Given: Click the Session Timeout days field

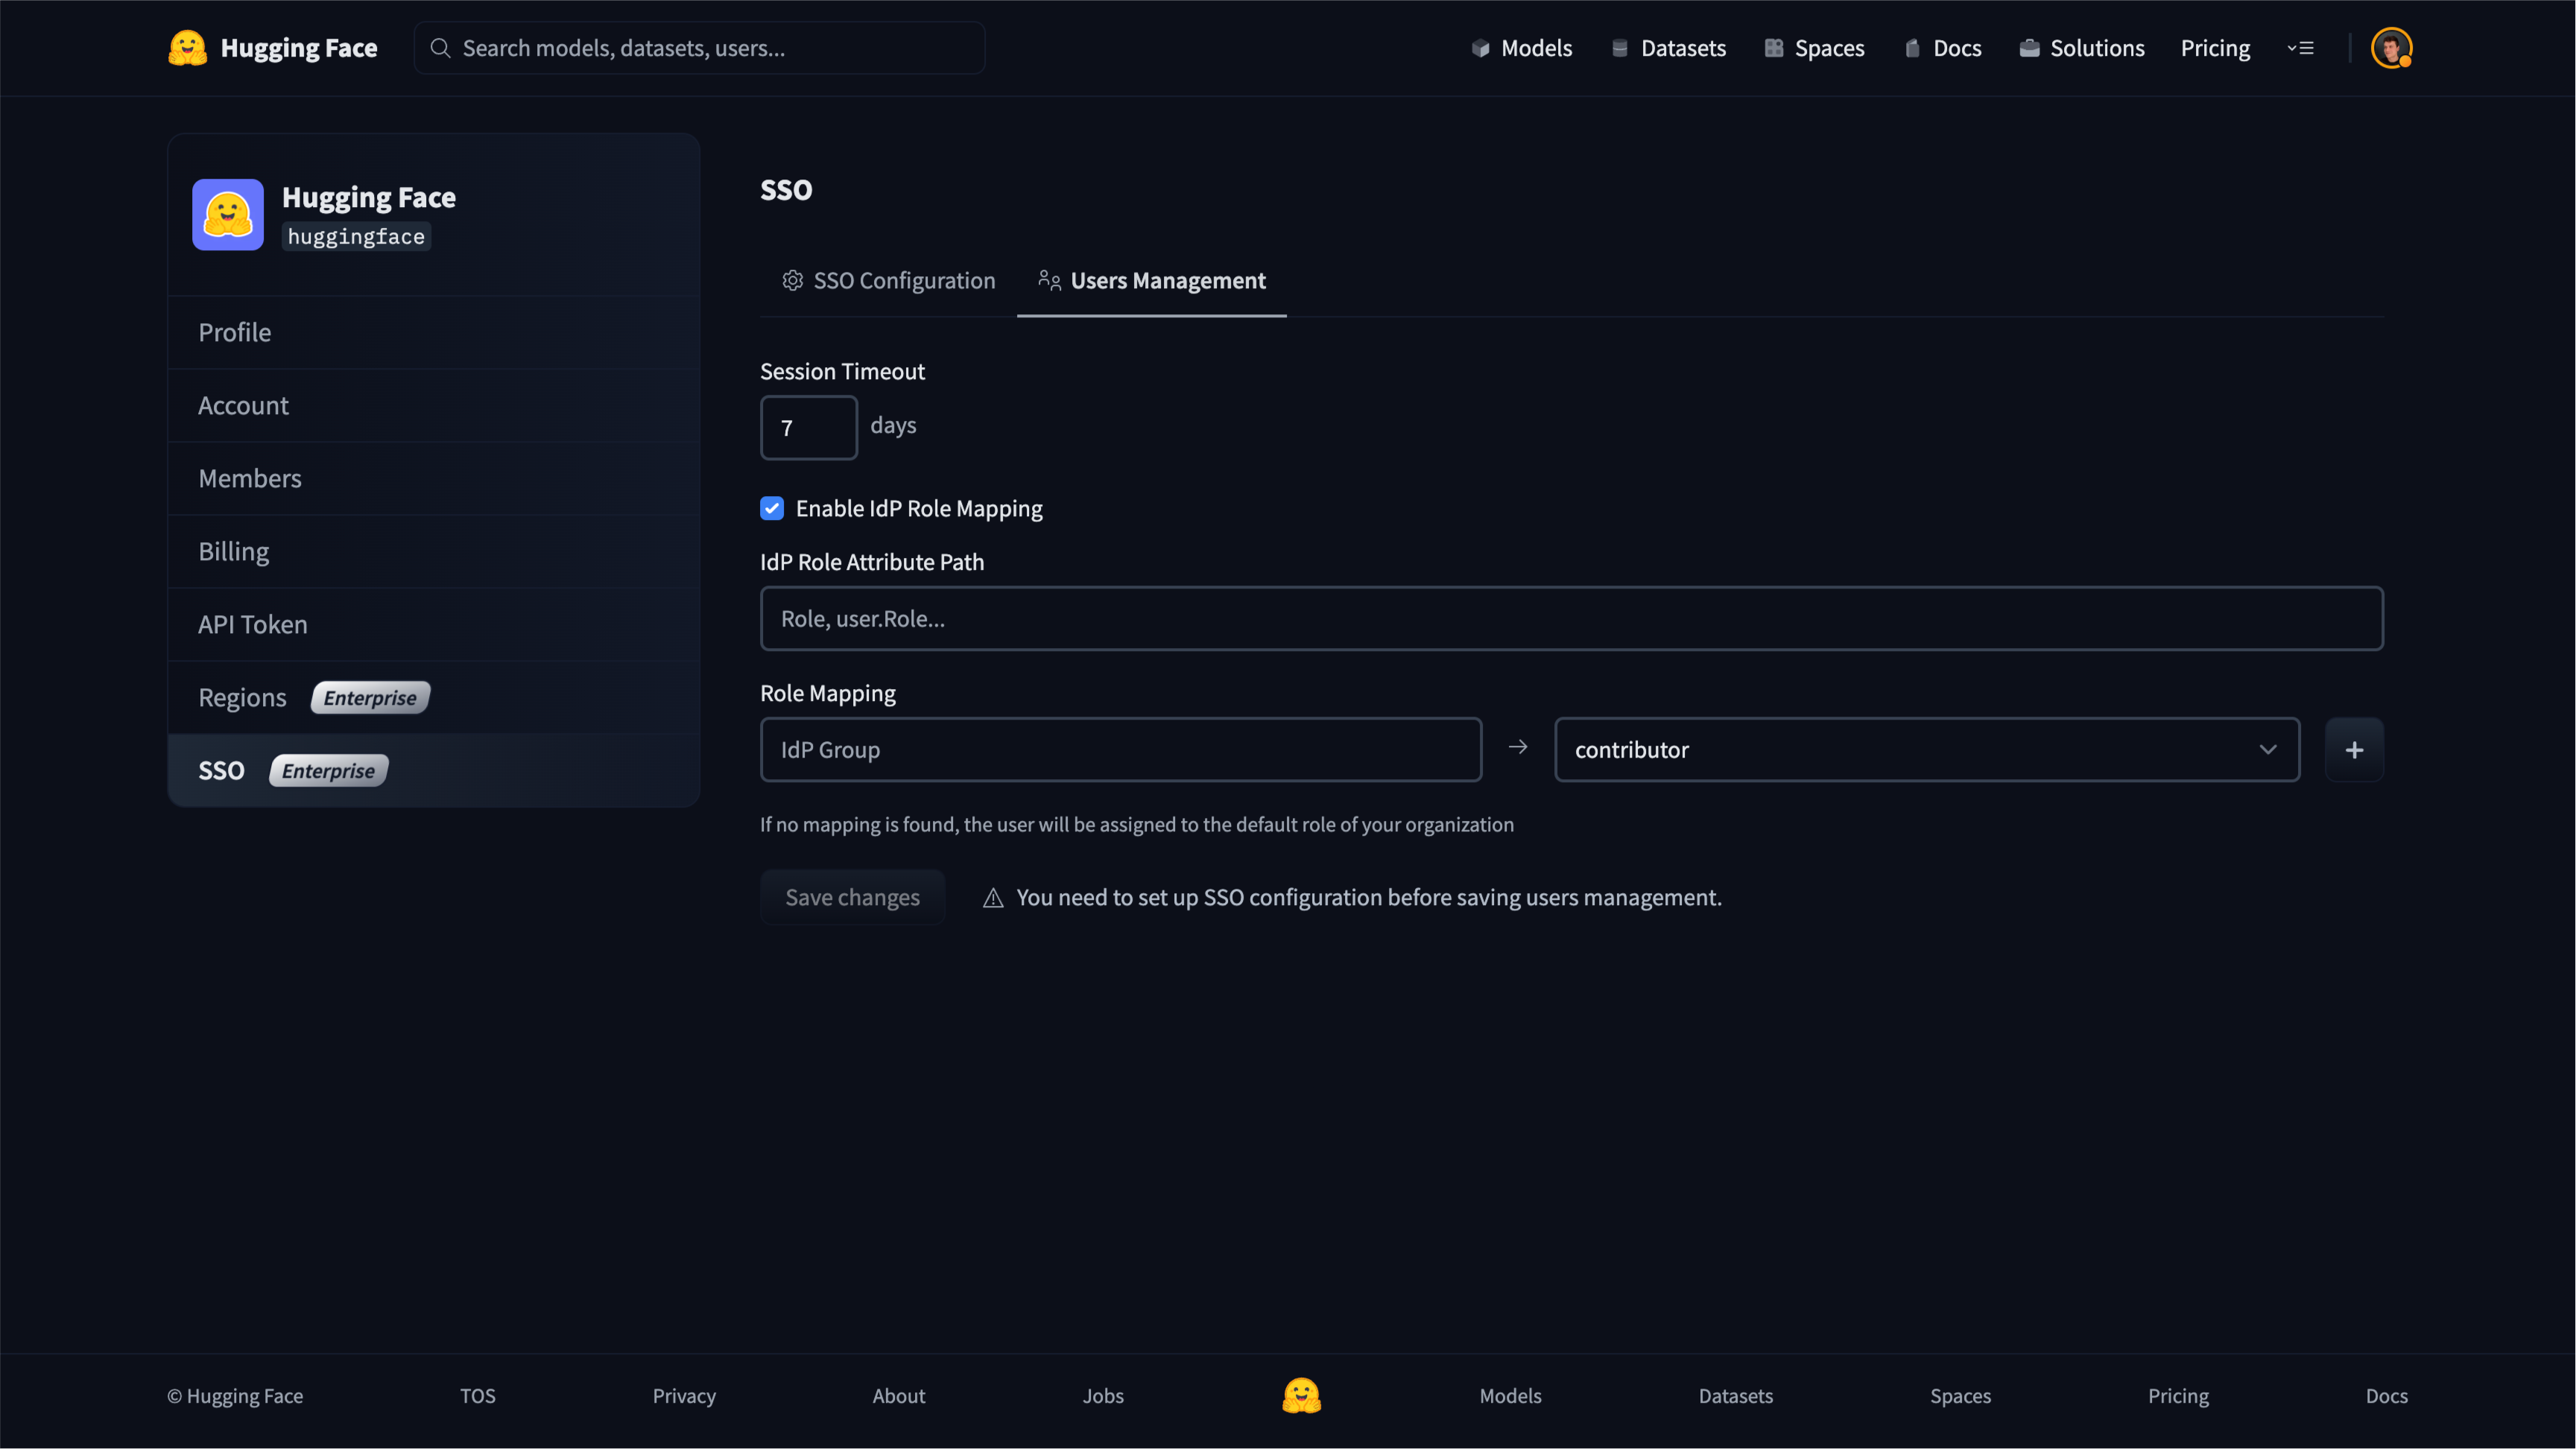Looking at the screenshot, I should [x=808, y=427].
